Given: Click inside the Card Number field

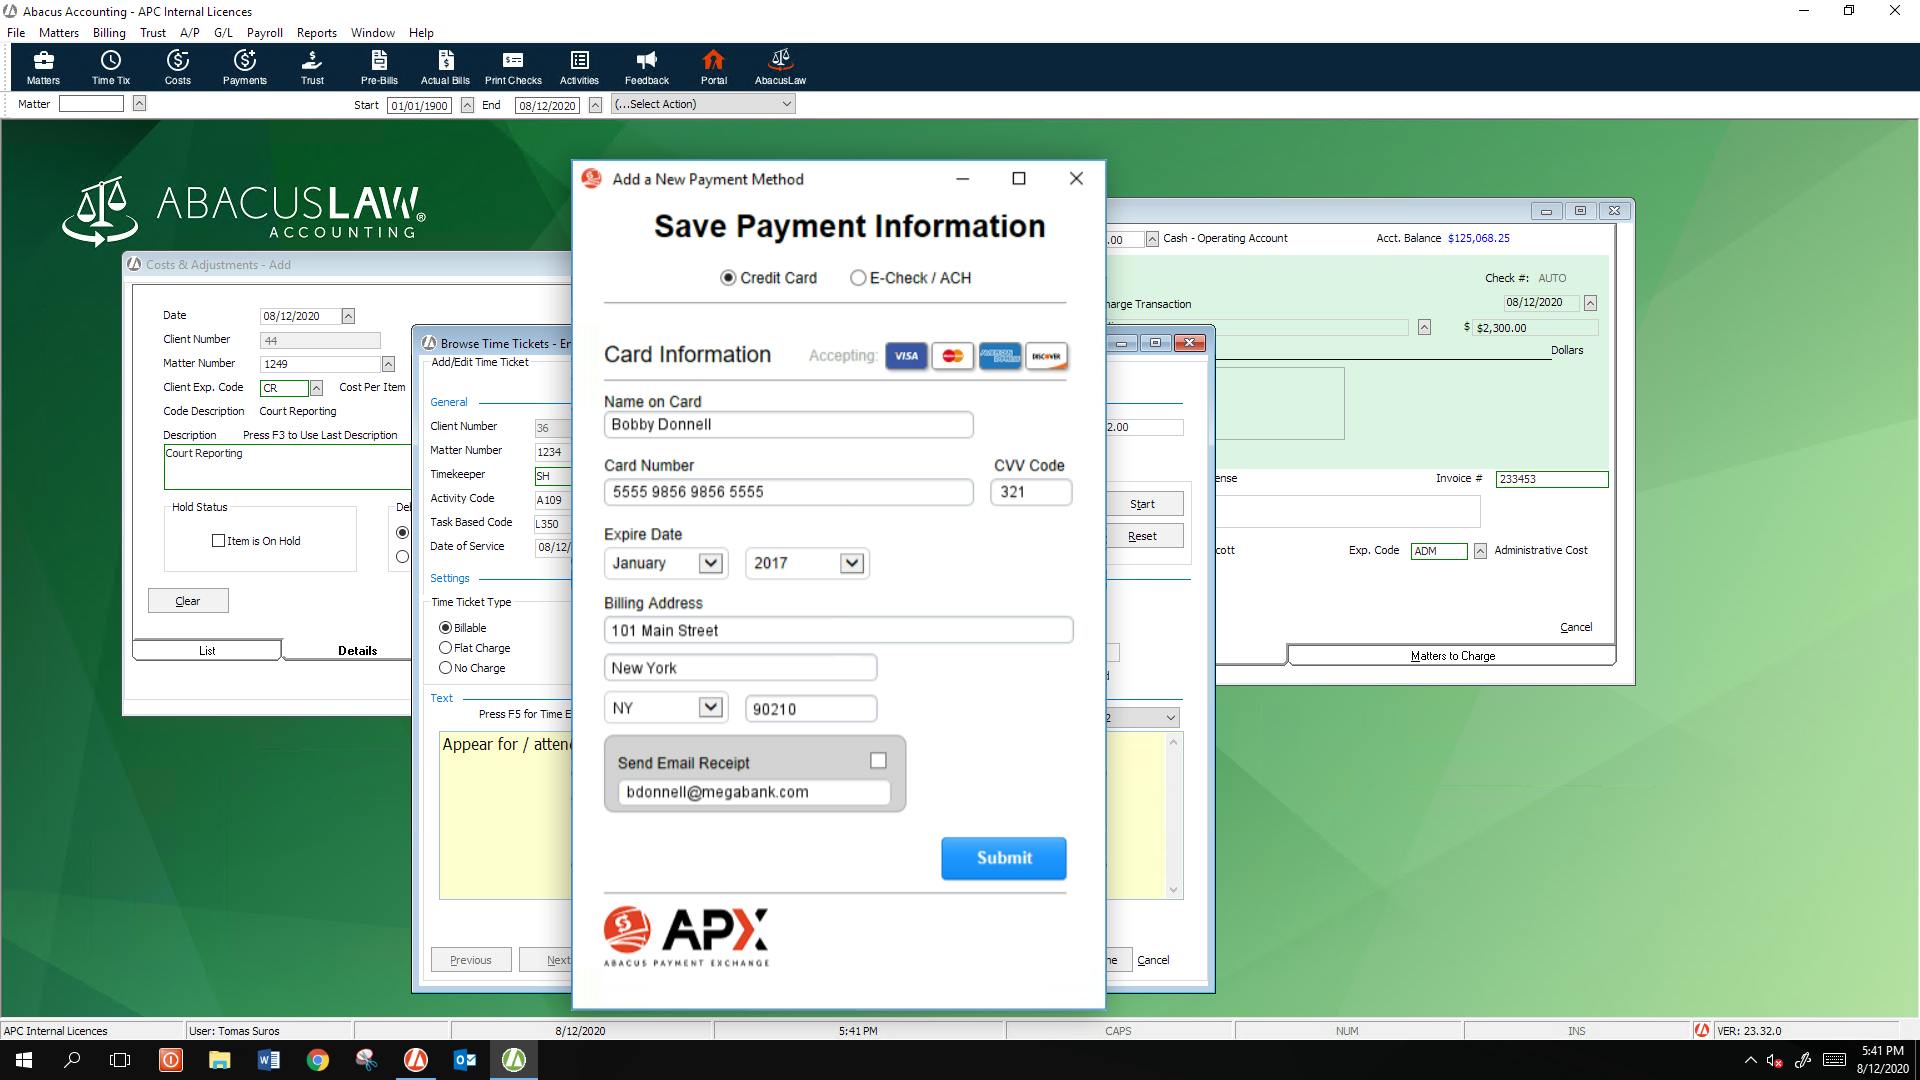Looking at the screenshot, I should point(788,492).
